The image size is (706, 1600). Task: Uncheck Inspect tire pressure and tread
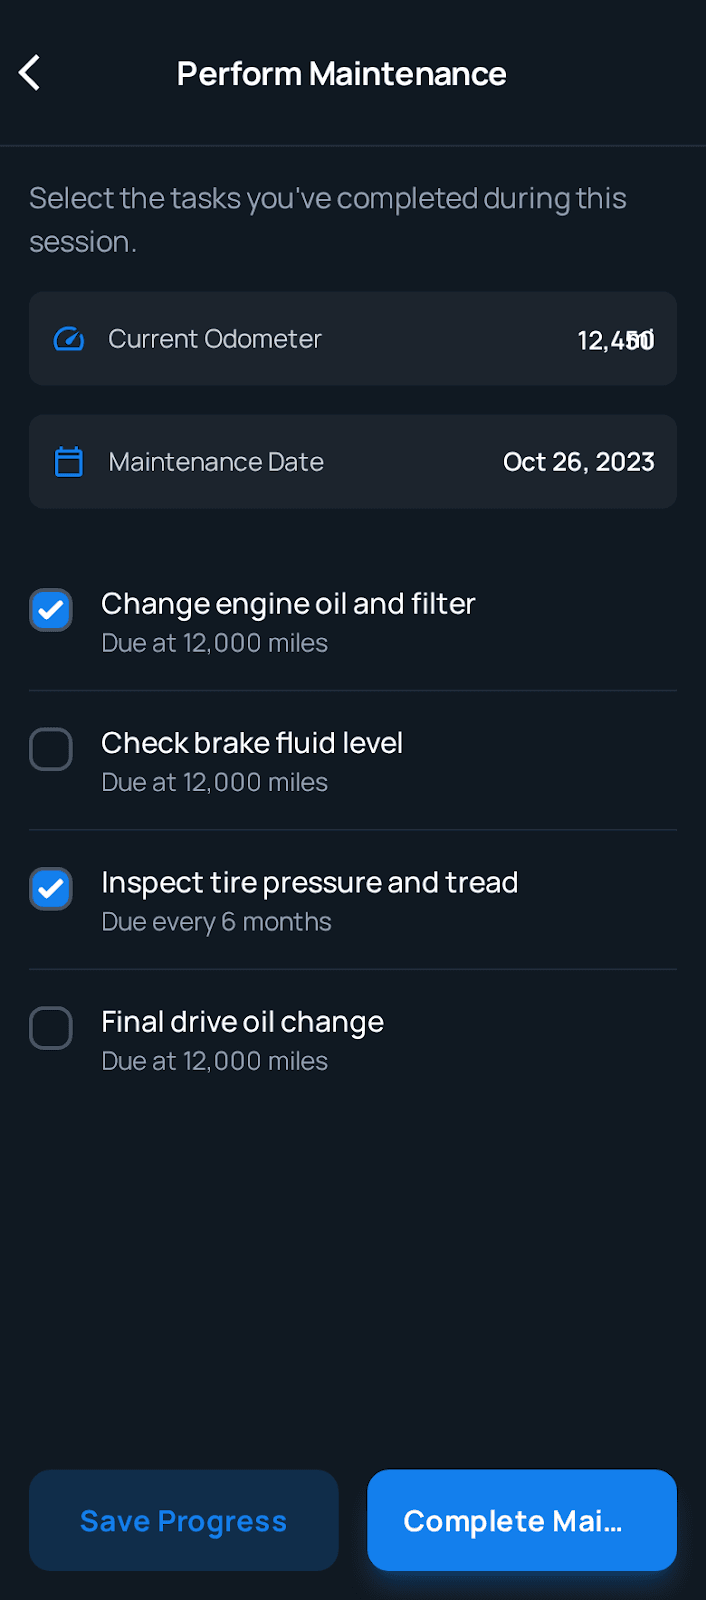[50, 888]
